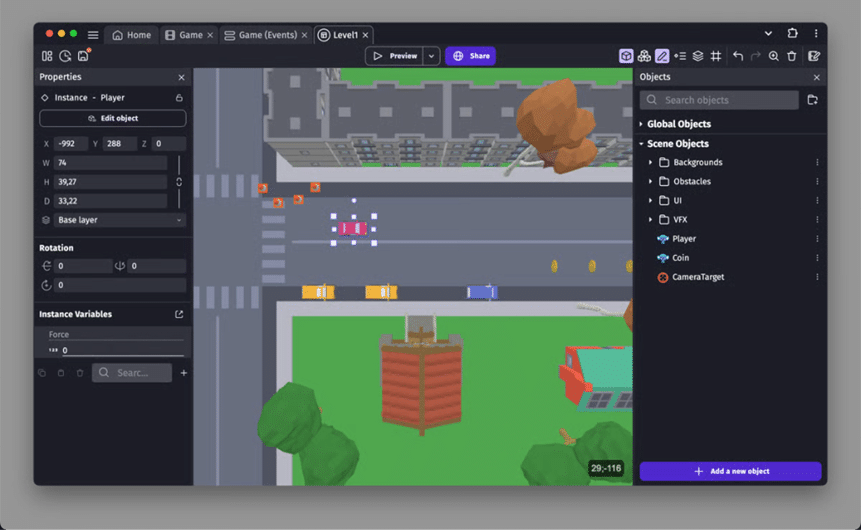
Task: Open the Base layer dropdown
Action: (x=120, y=220)
